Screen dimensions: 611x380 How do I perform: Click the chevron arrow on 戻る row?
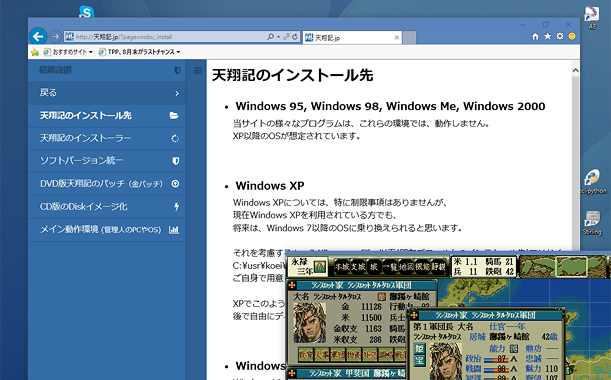(x=177, y=93)
